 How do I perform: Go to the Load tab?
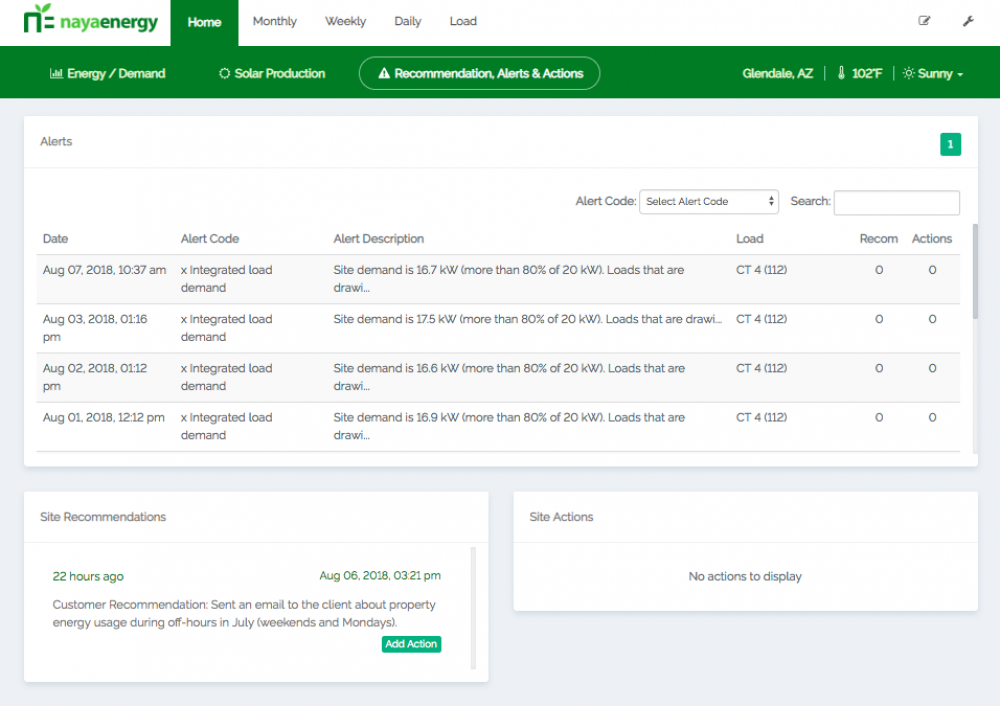tap(463, 22)
